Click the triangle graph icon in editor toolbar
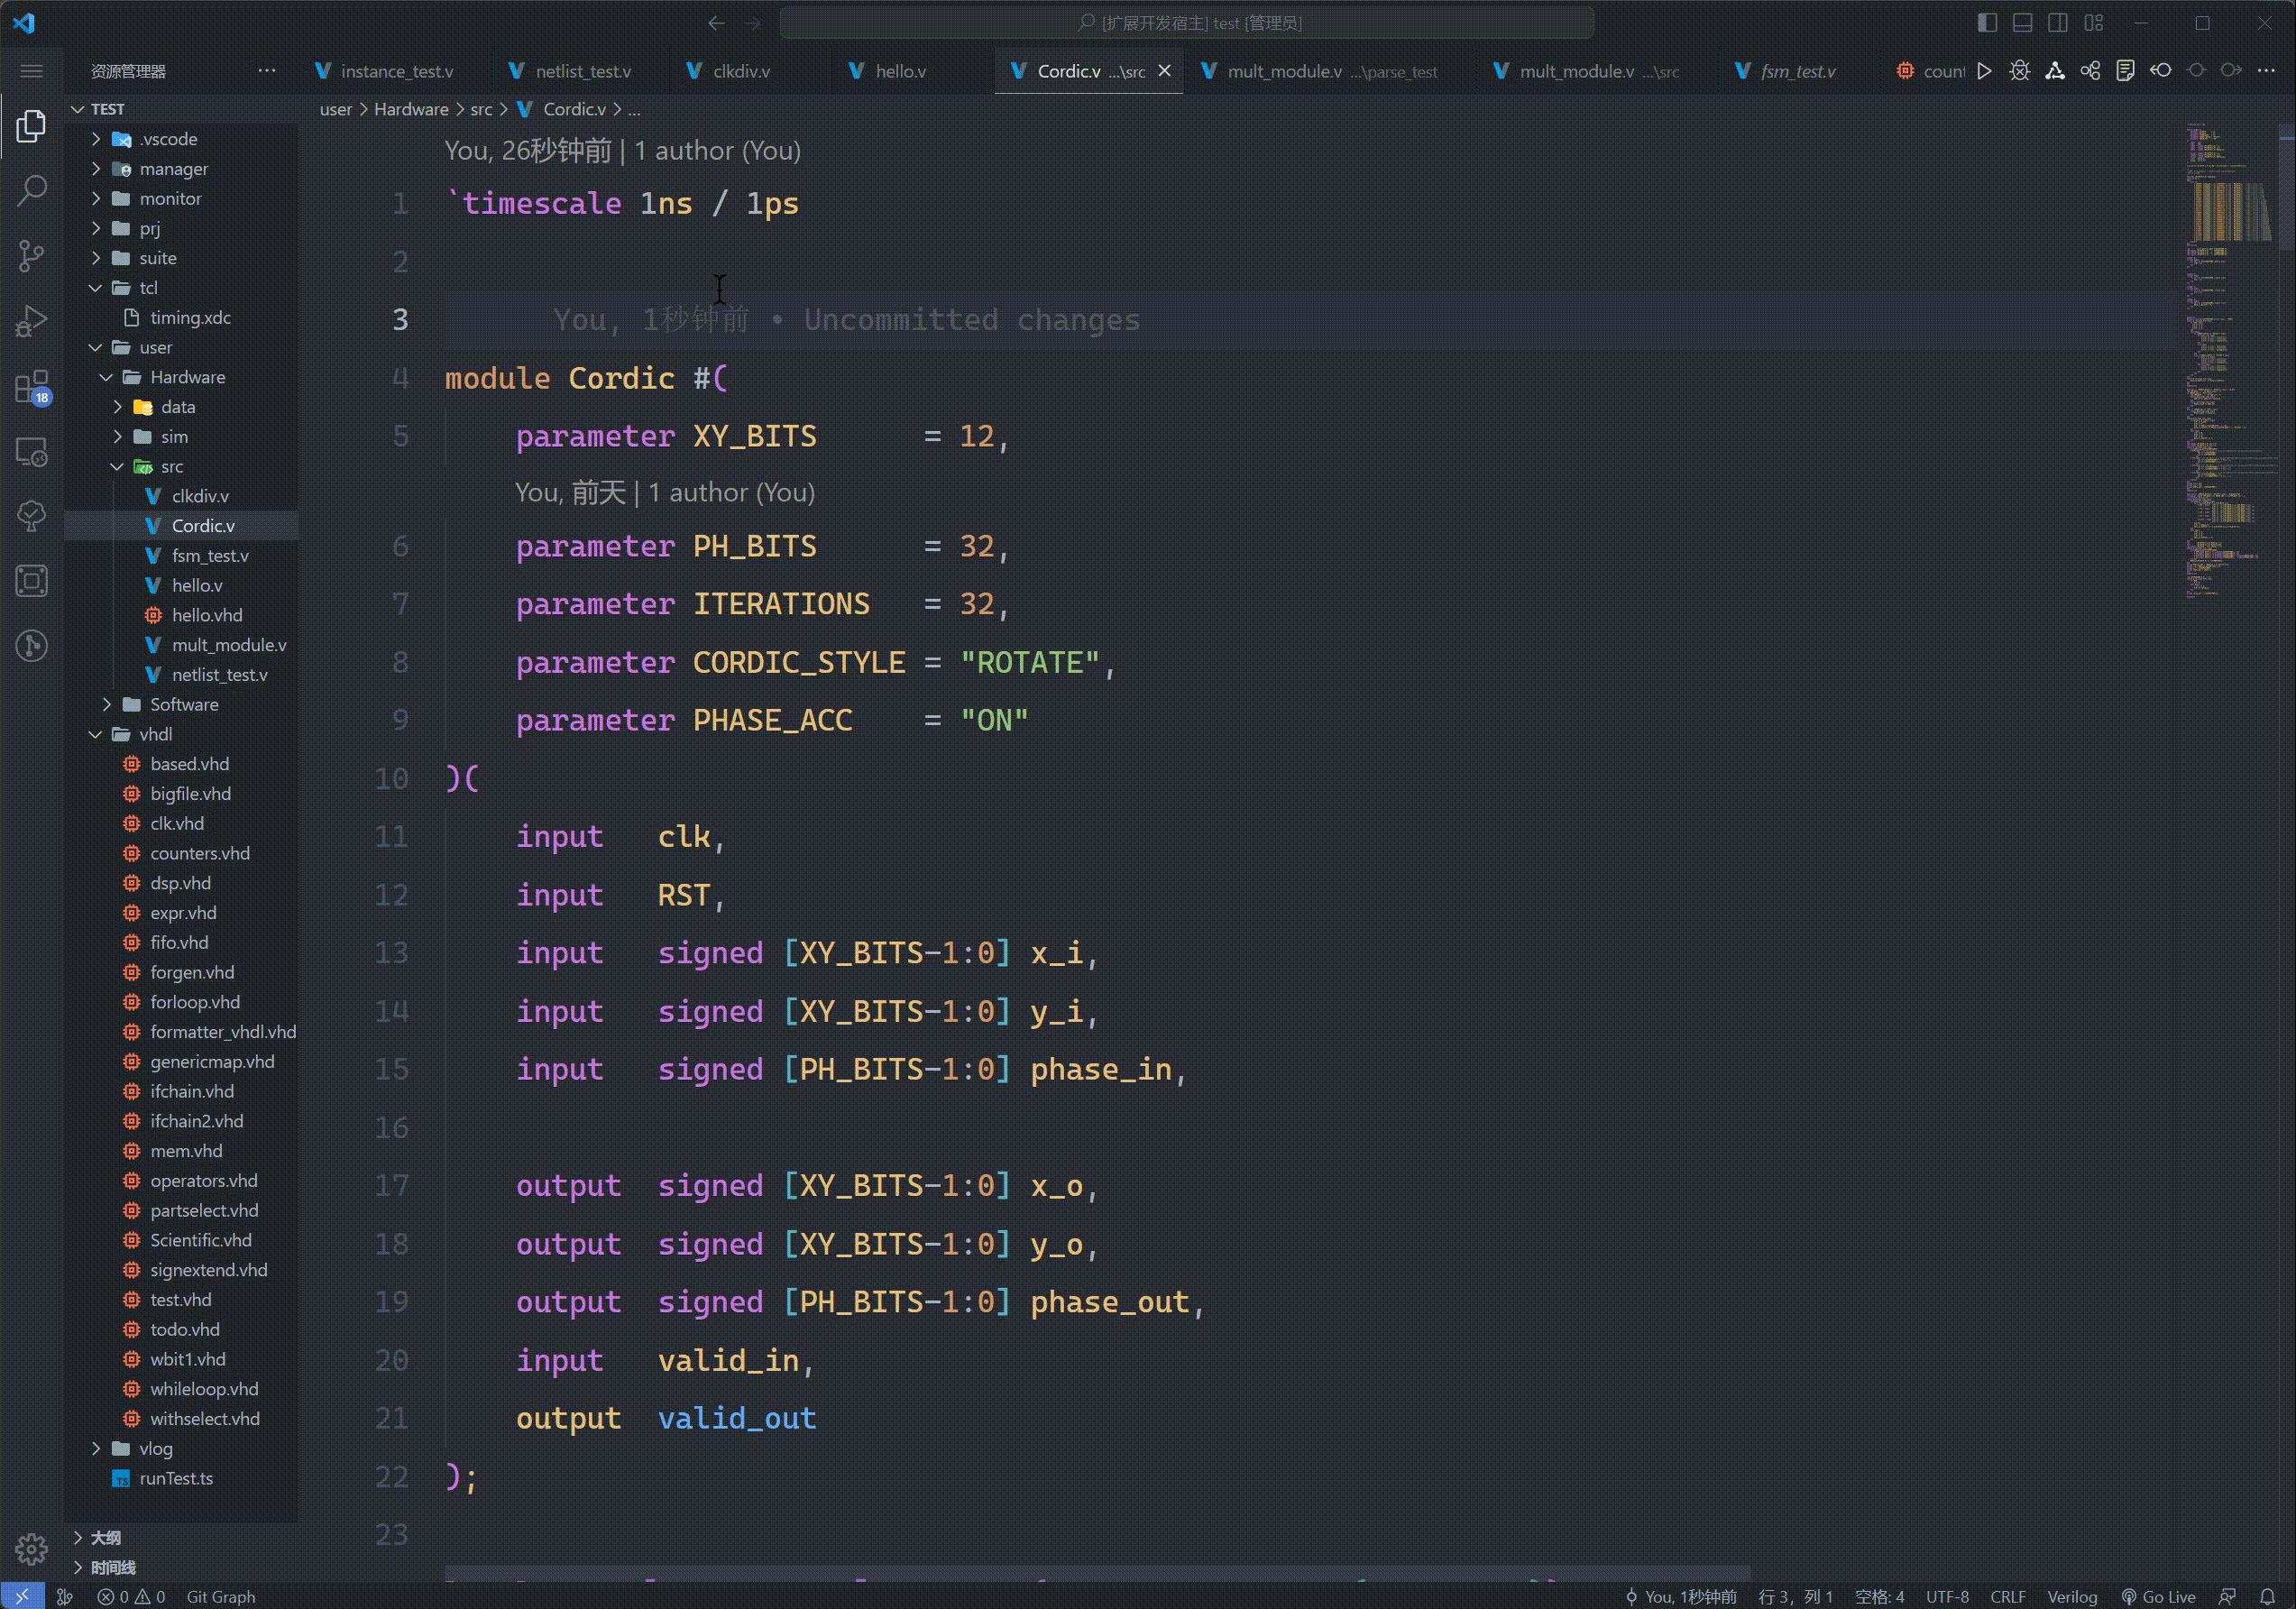 [x=2055, y=71]
